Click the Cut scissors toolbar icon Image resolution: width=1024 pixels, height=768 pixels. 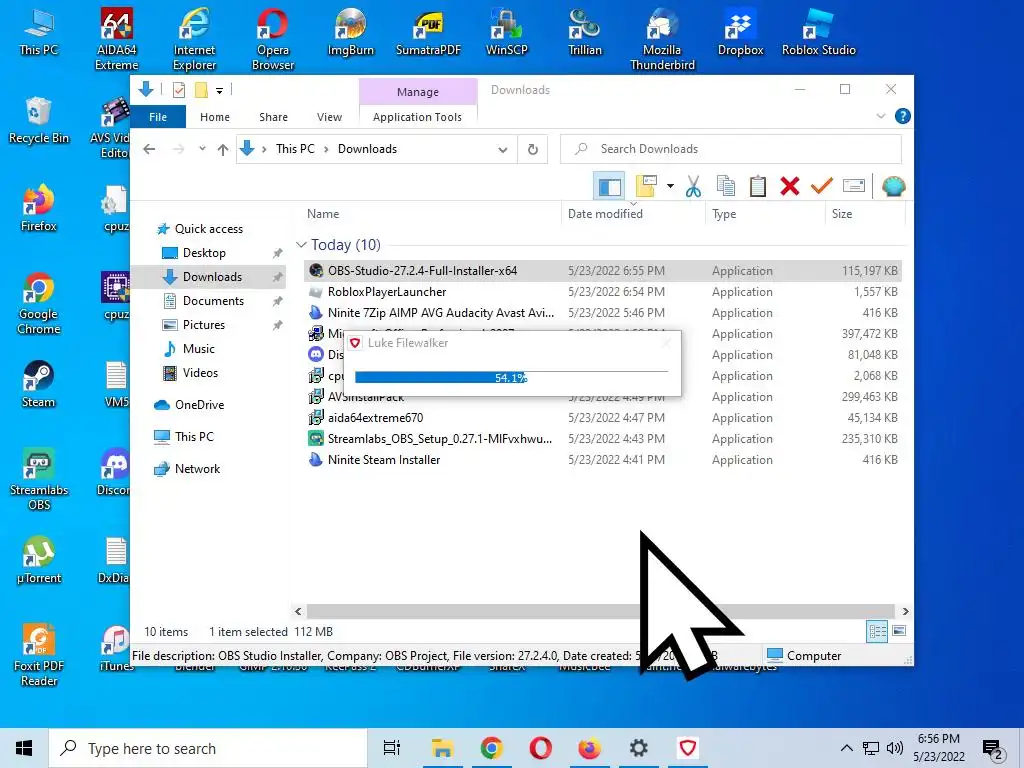693,187
